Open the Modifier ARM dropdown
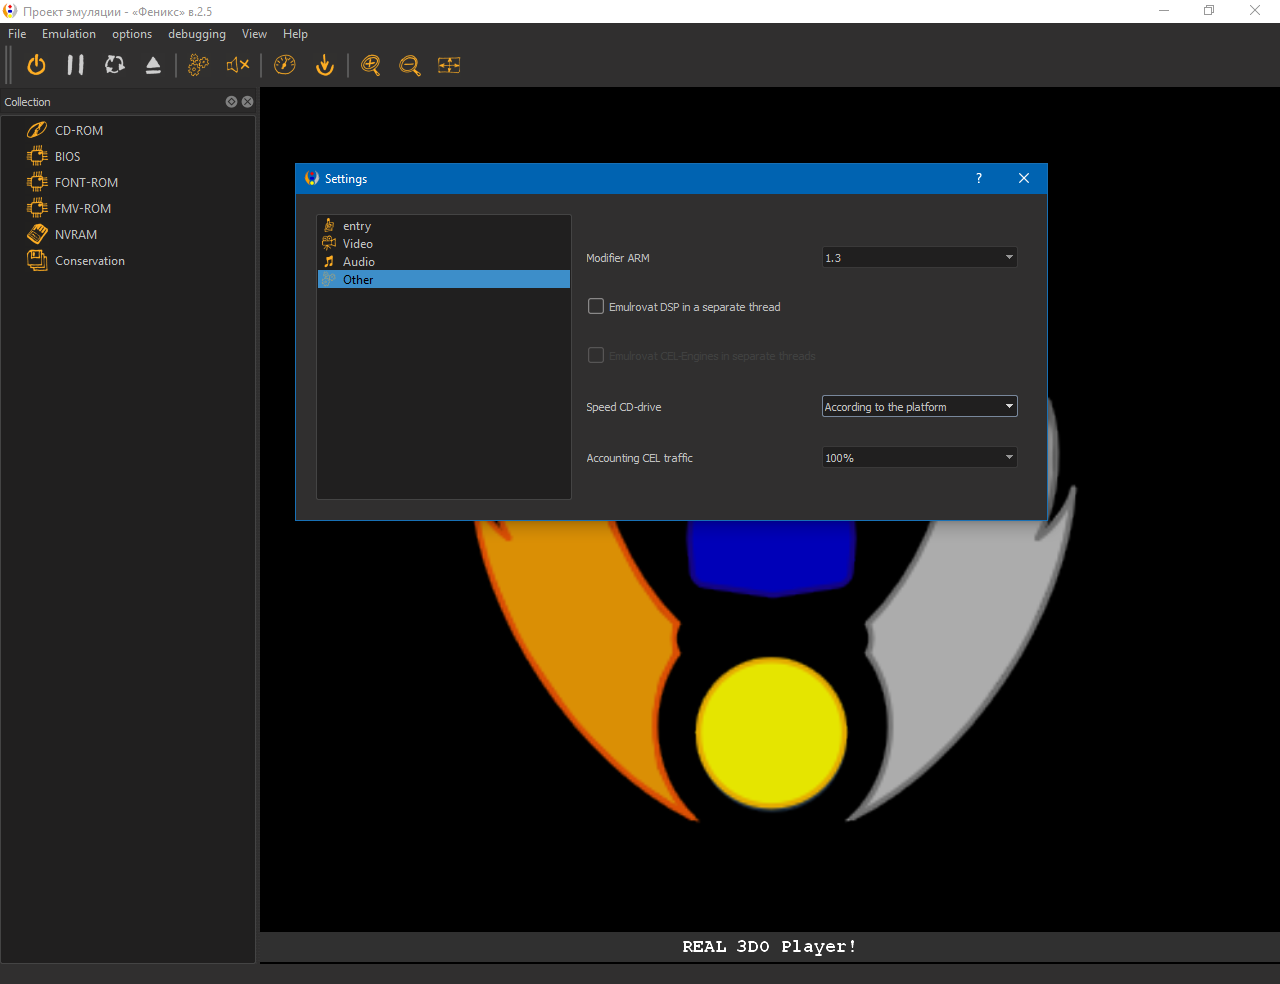The image size is (1280, 984). tap(919, 258)
